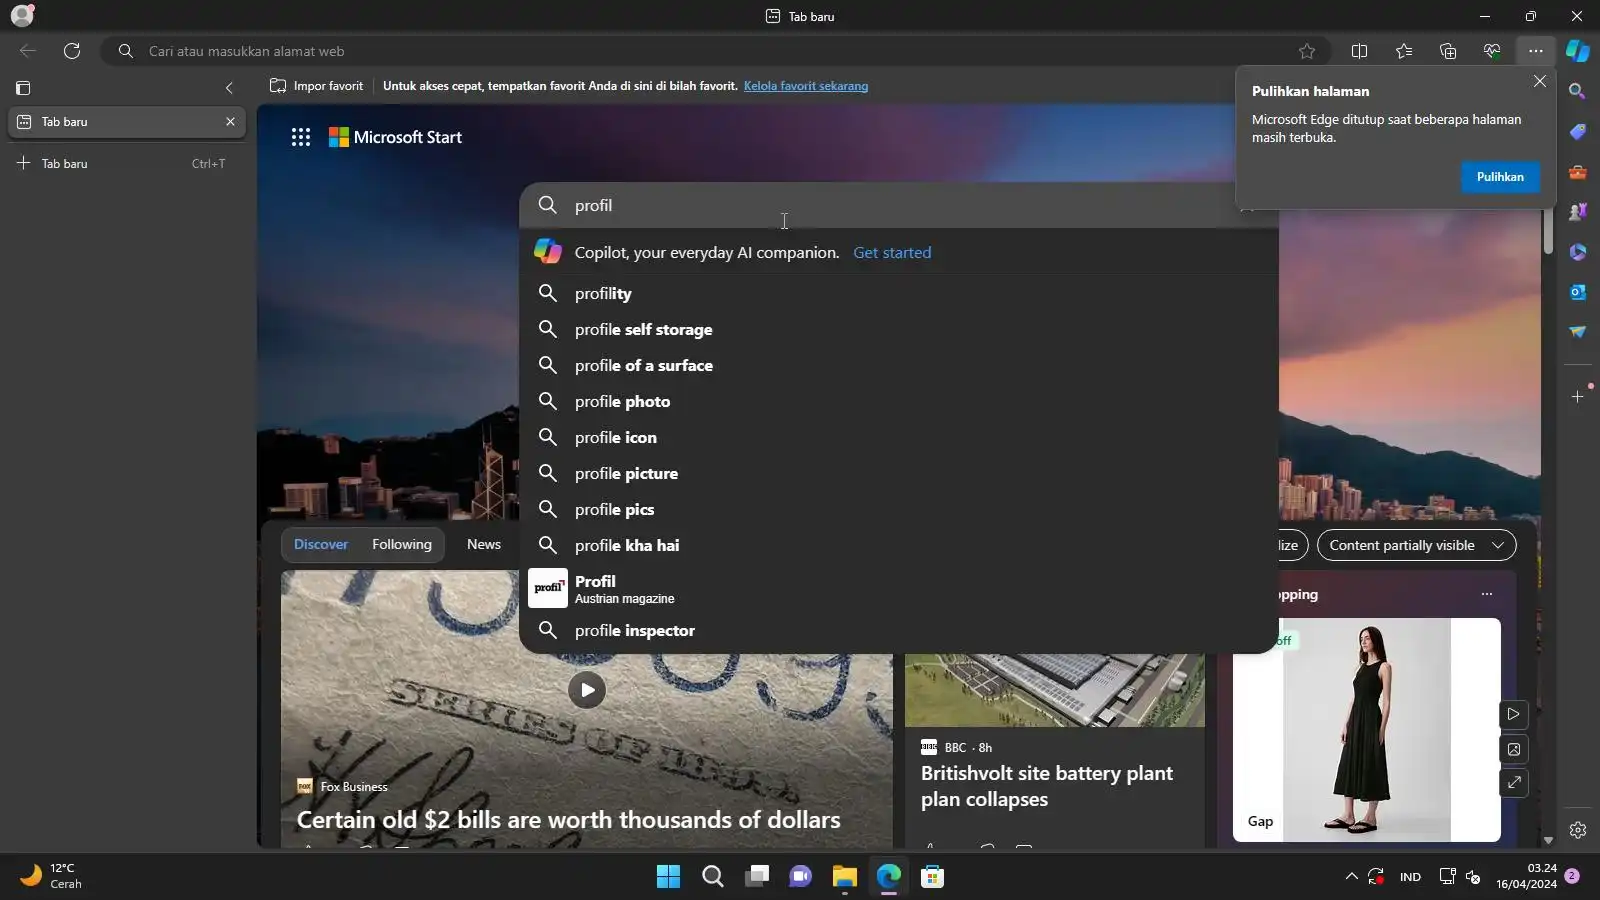Reload the page with the refresh icon
The width and height of the screenshot is (1600, 900).
(72, 51)
